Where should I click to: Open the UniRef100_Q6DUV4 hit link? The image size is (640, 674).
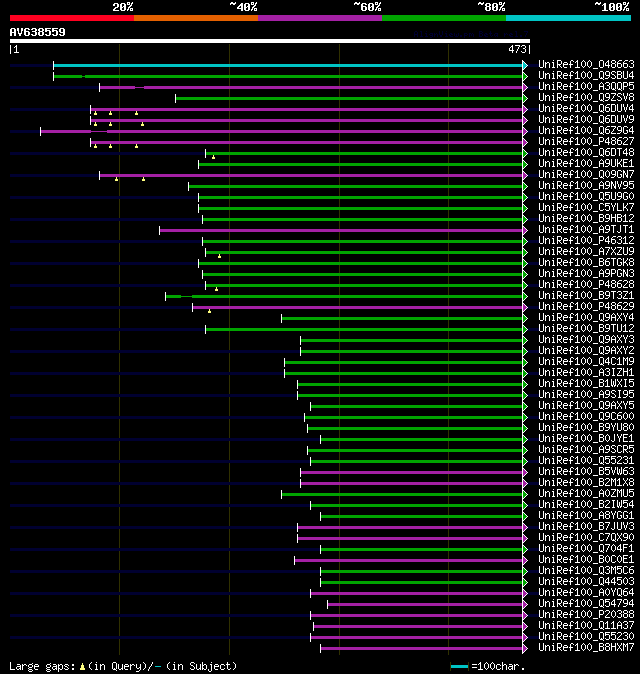point(586,108)
